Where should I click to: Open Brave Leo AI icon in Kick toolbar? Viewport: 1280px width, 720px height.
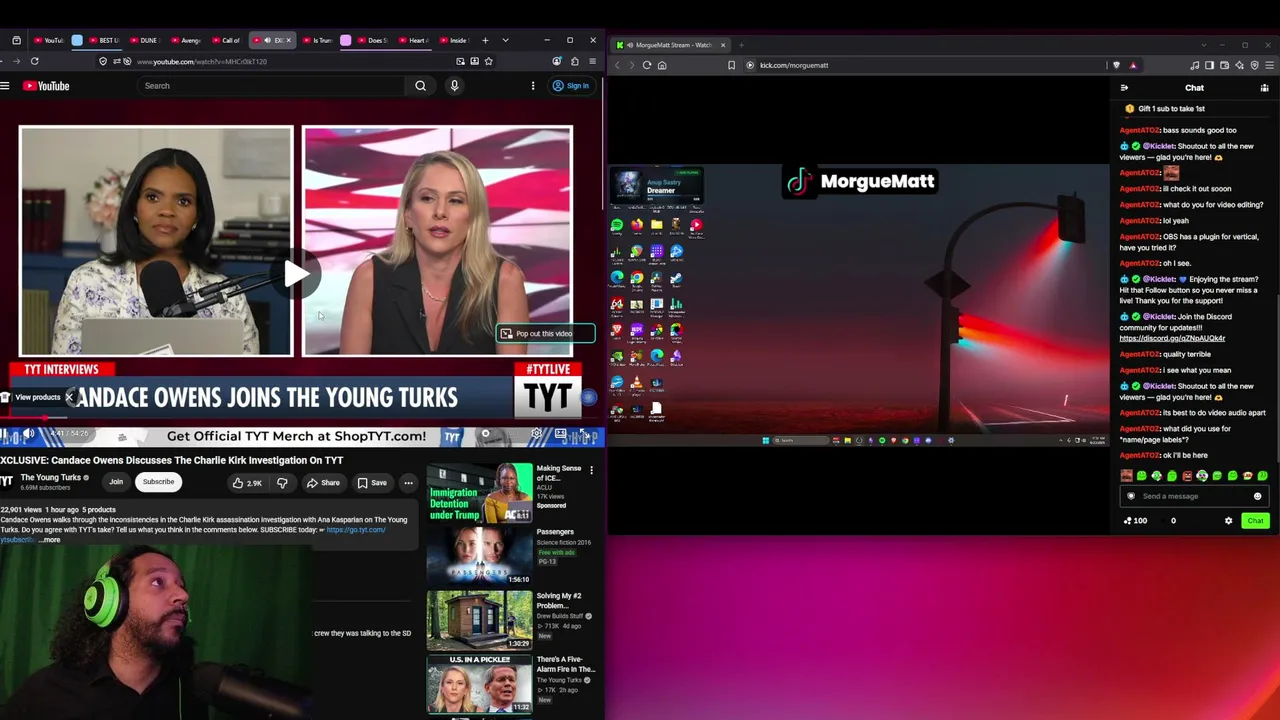pos(1240,65)
